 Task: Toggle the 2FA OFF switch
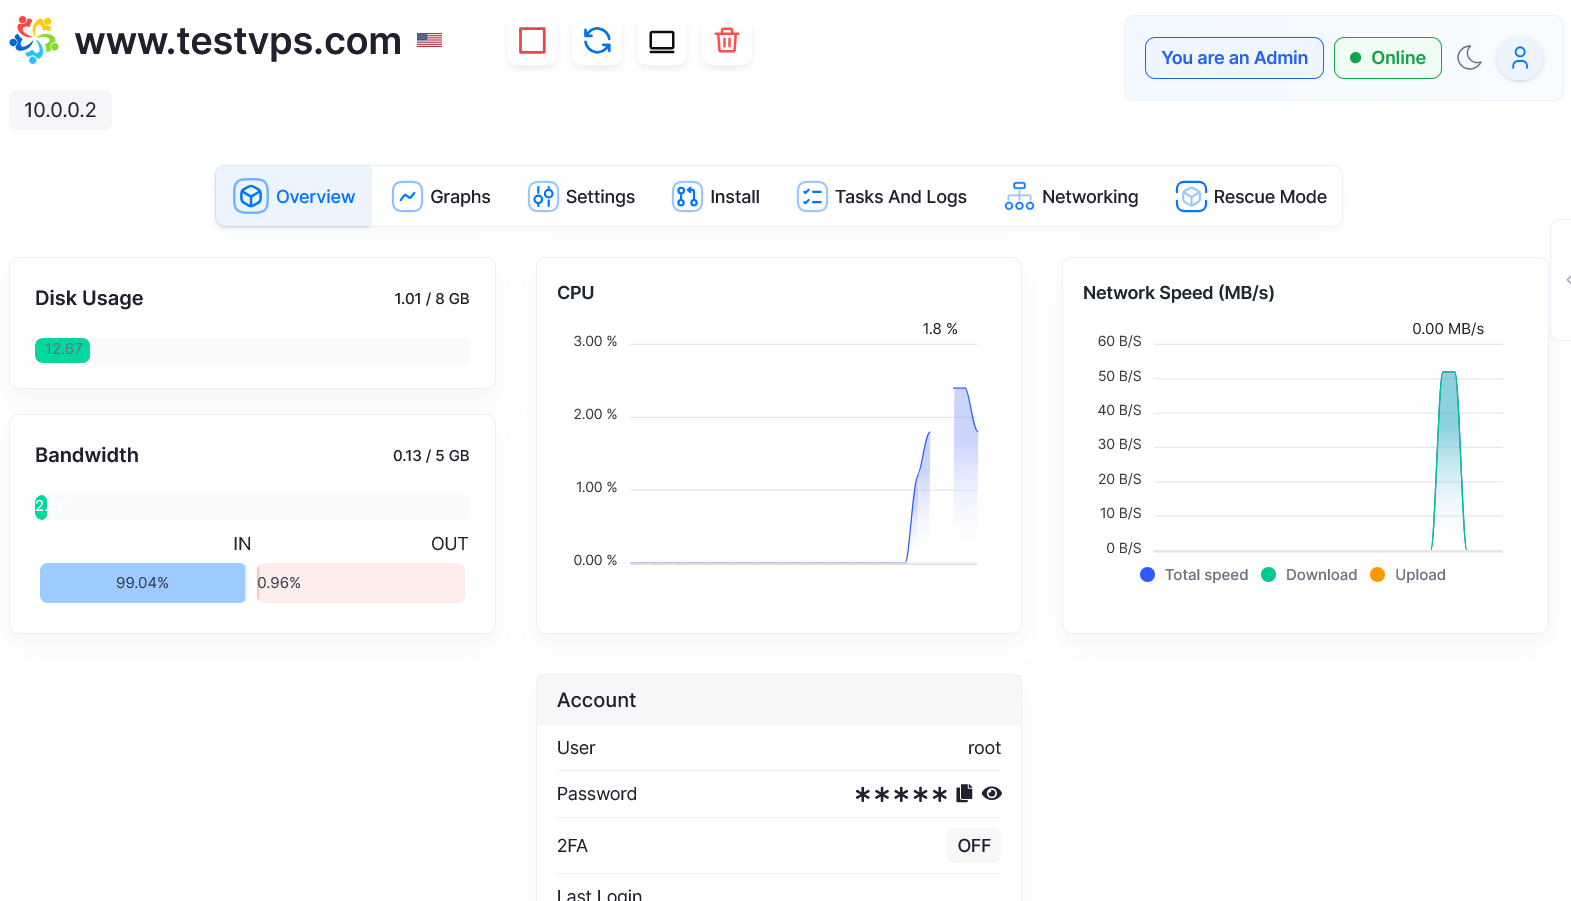coord(973,846)
